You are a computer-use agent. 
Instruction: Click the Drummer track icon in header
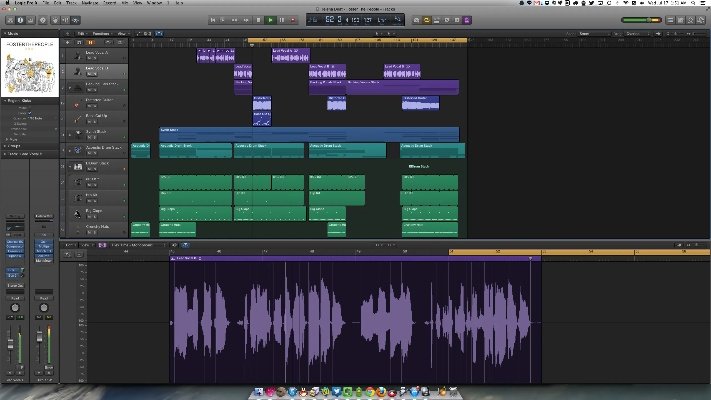click(76, 133)
